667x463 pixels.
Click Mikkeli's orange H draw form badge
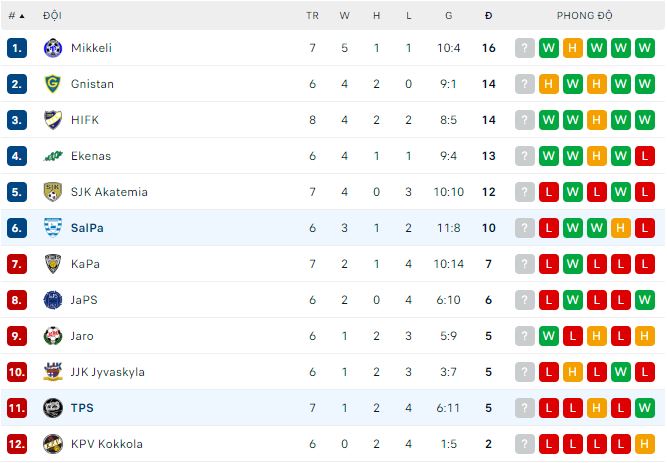(x=573, y=48)
